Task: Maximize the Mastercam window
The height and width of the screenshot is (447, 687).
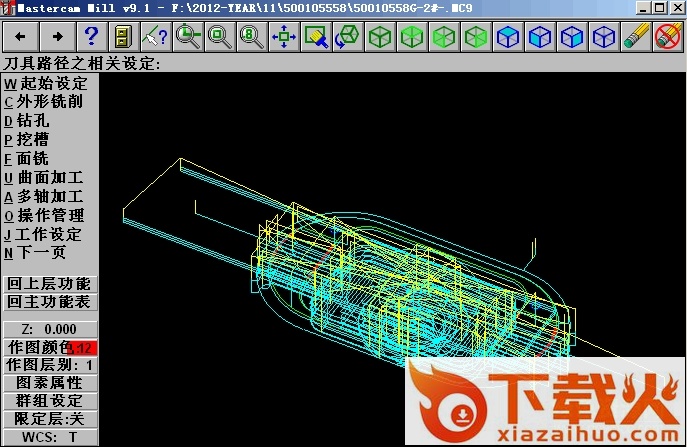Action: pos(659,8)
